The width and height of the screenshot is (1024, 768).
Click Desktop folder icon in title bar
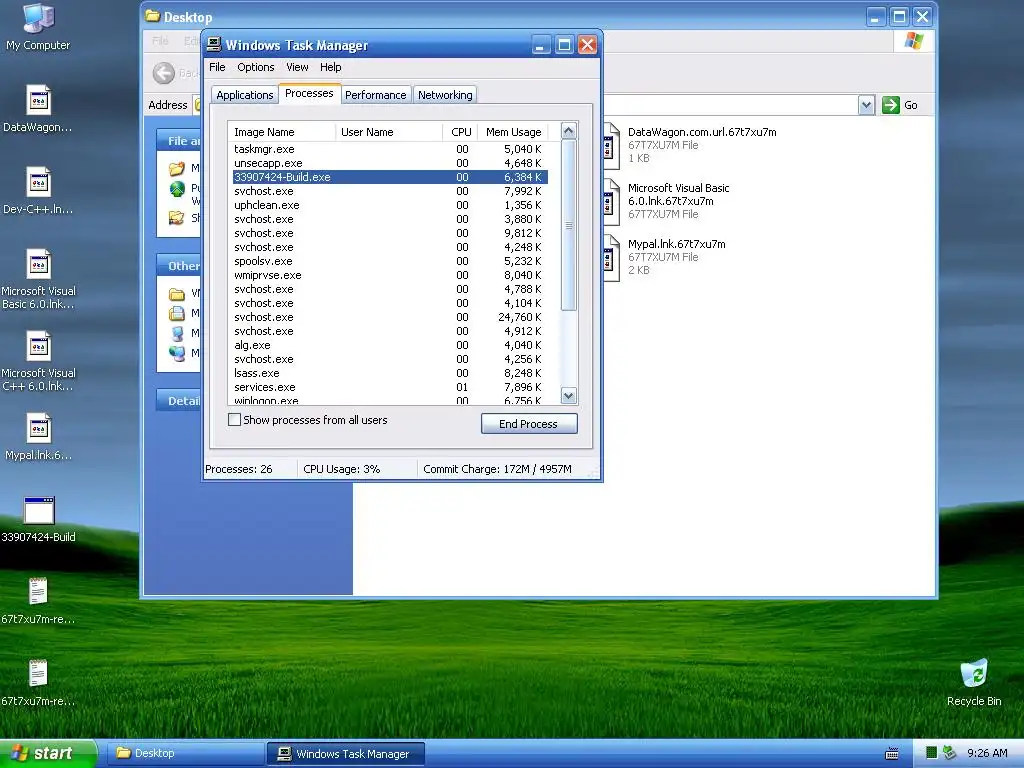point(152,16)
